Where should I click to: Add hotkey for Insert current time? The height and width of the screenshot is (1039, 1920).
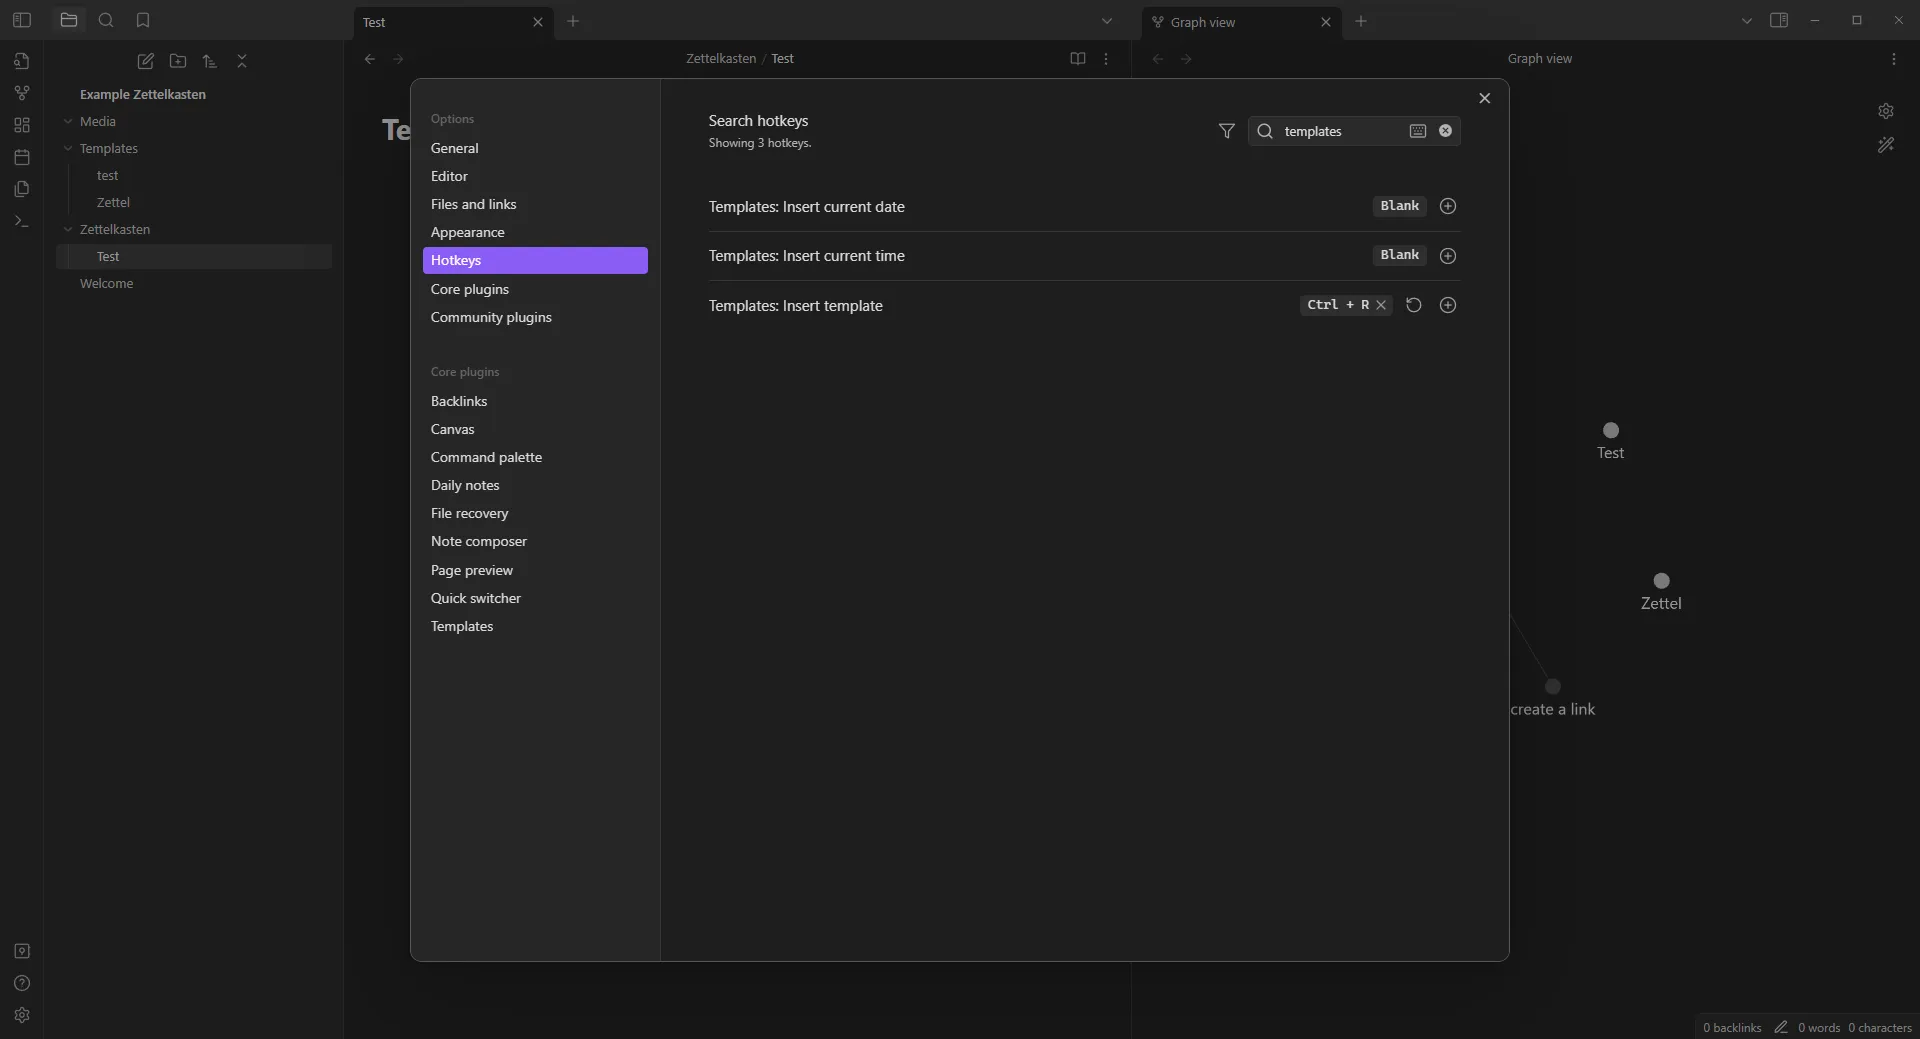pos(1448,255)
